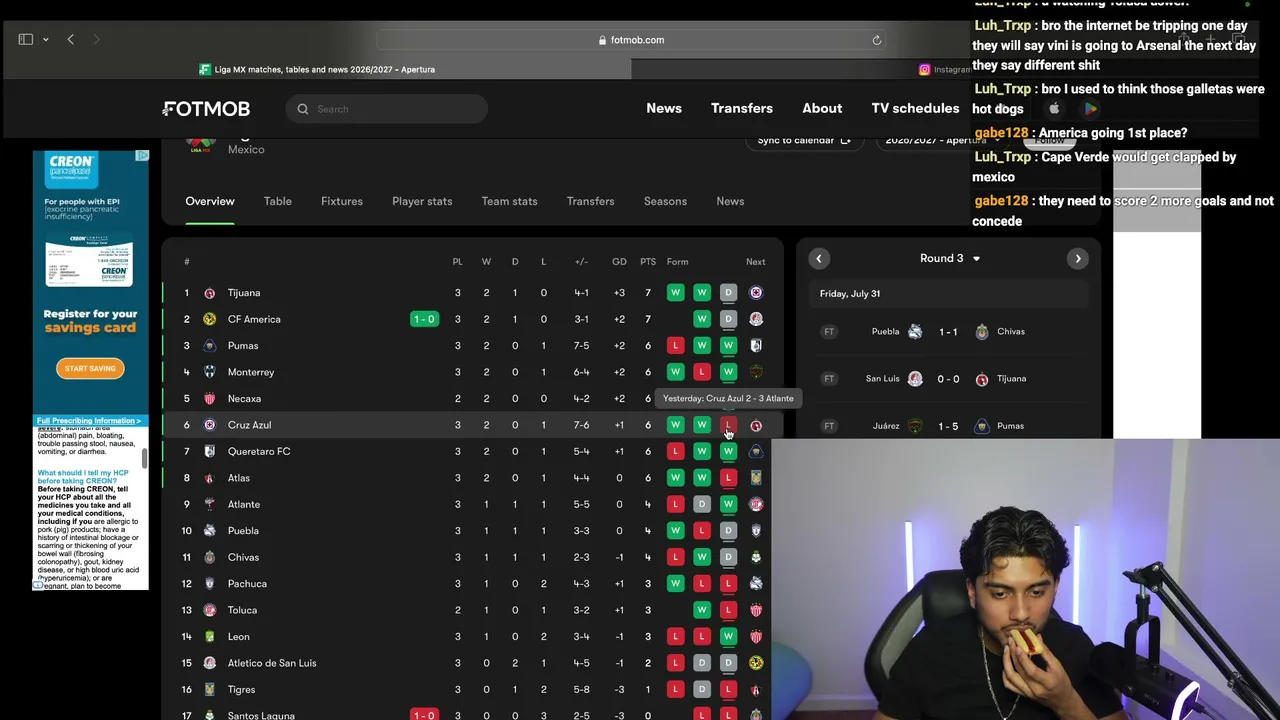This screenshot has width=1280, height=720.
Task: Open the Seasons tab
Action: click(665, 201)
